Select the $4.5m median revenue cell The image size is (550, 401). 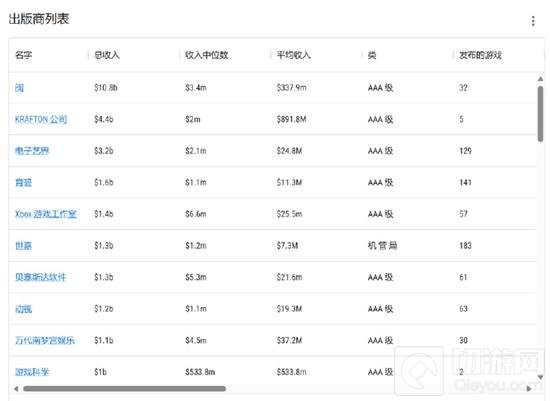pos(196,340)
